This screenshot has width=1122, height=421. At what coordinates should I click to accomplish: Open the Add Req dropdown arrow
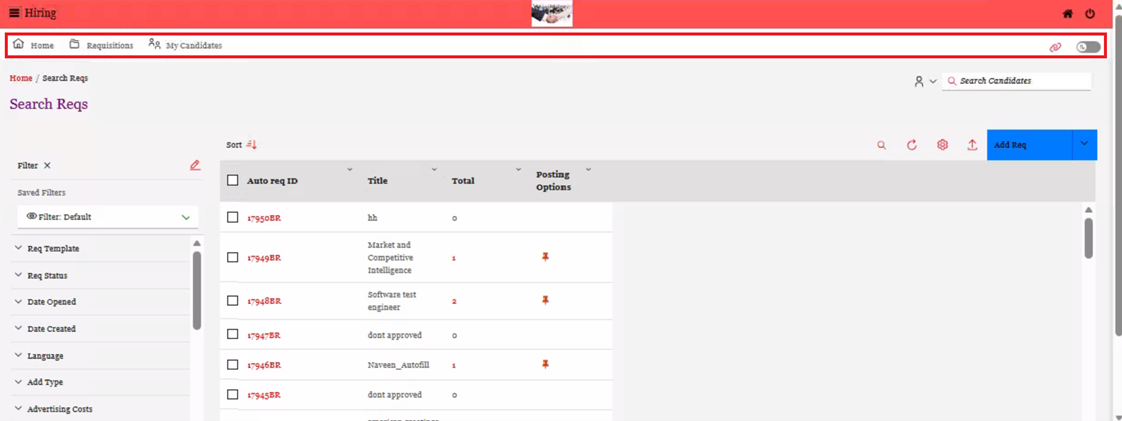(x=1084, y=144)
